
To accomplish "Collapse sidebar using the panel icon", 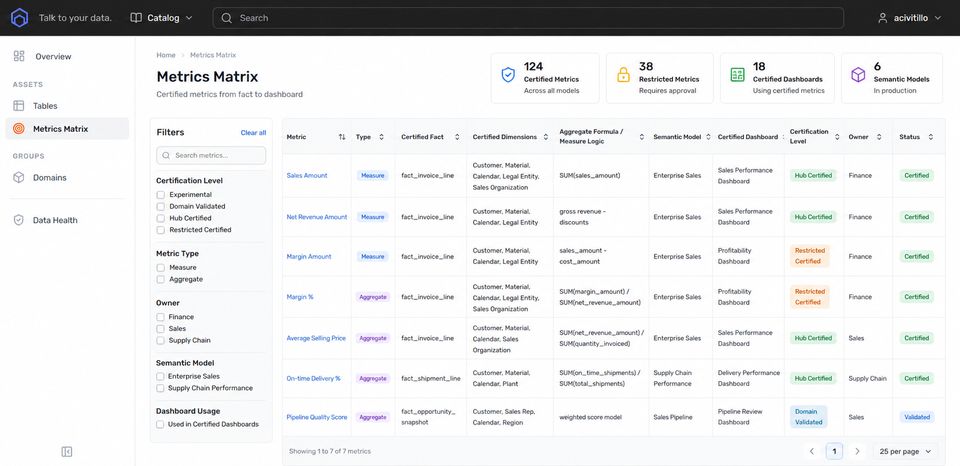I will click(67, 452).
